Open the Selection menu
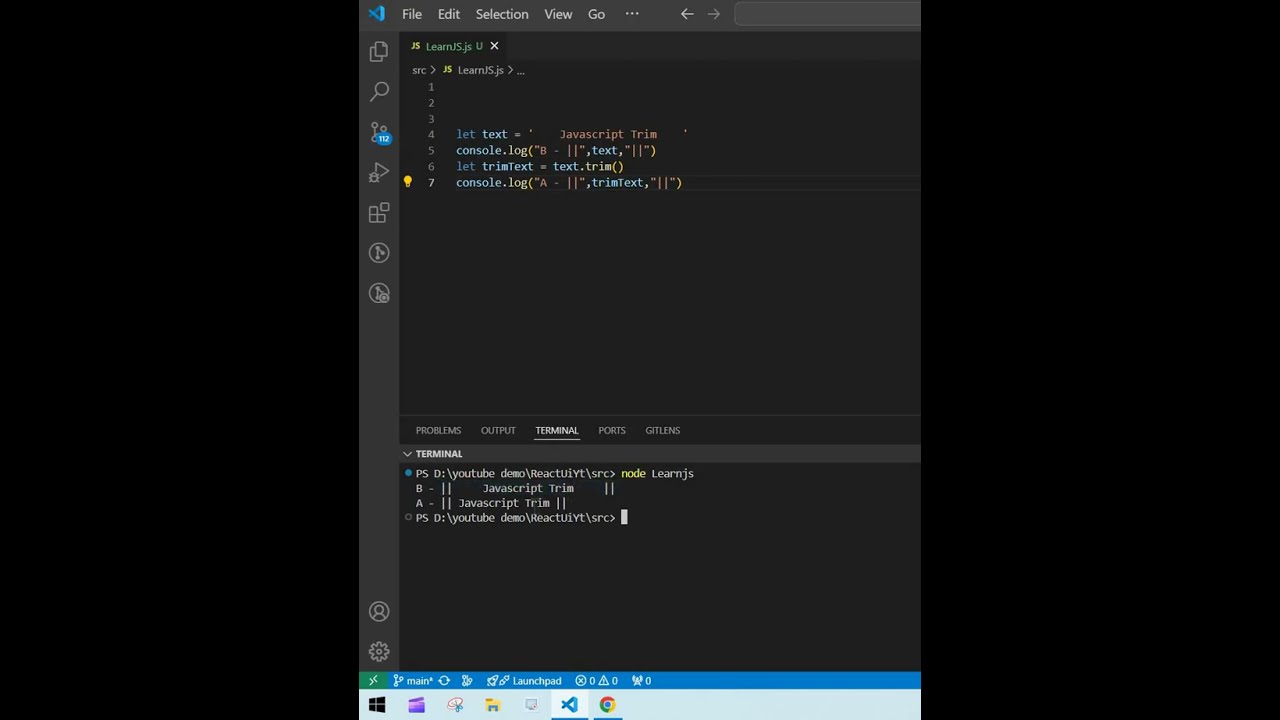This screenshot has width=1280, height=720. coord(502,14)
